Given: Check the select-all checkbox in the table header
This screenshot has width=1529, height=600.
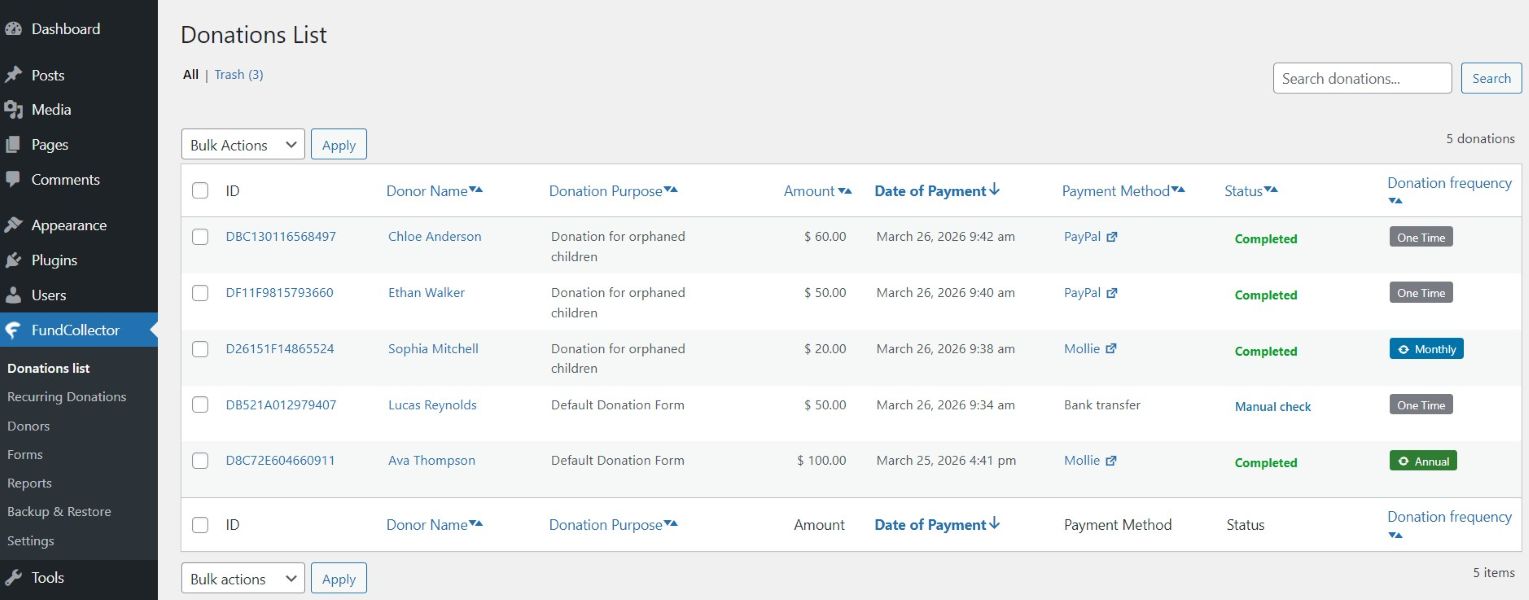Looking at the screenshot, I should [200, 190].
